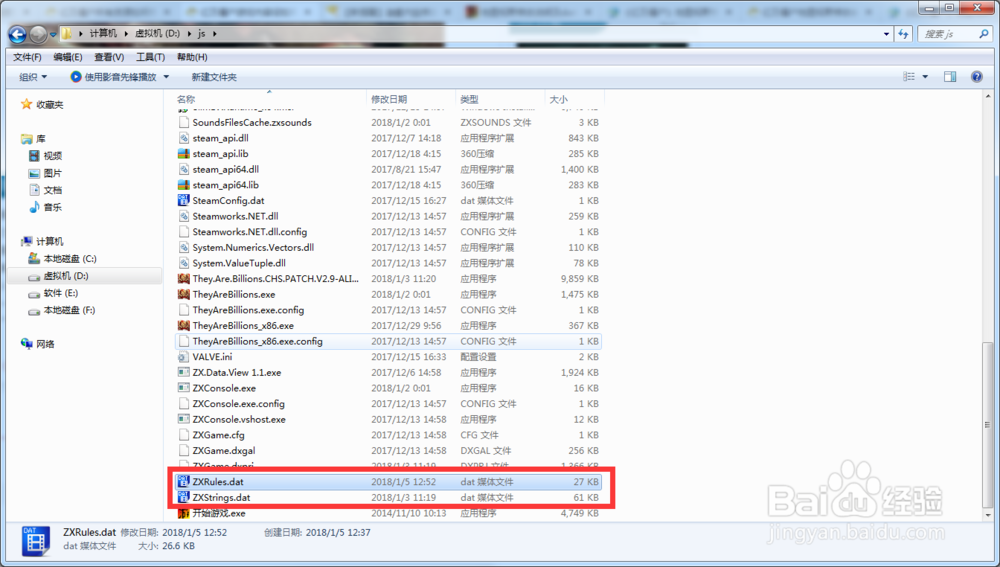
Task: Open 图片 library in sidebar
Action: coord(52,173)
